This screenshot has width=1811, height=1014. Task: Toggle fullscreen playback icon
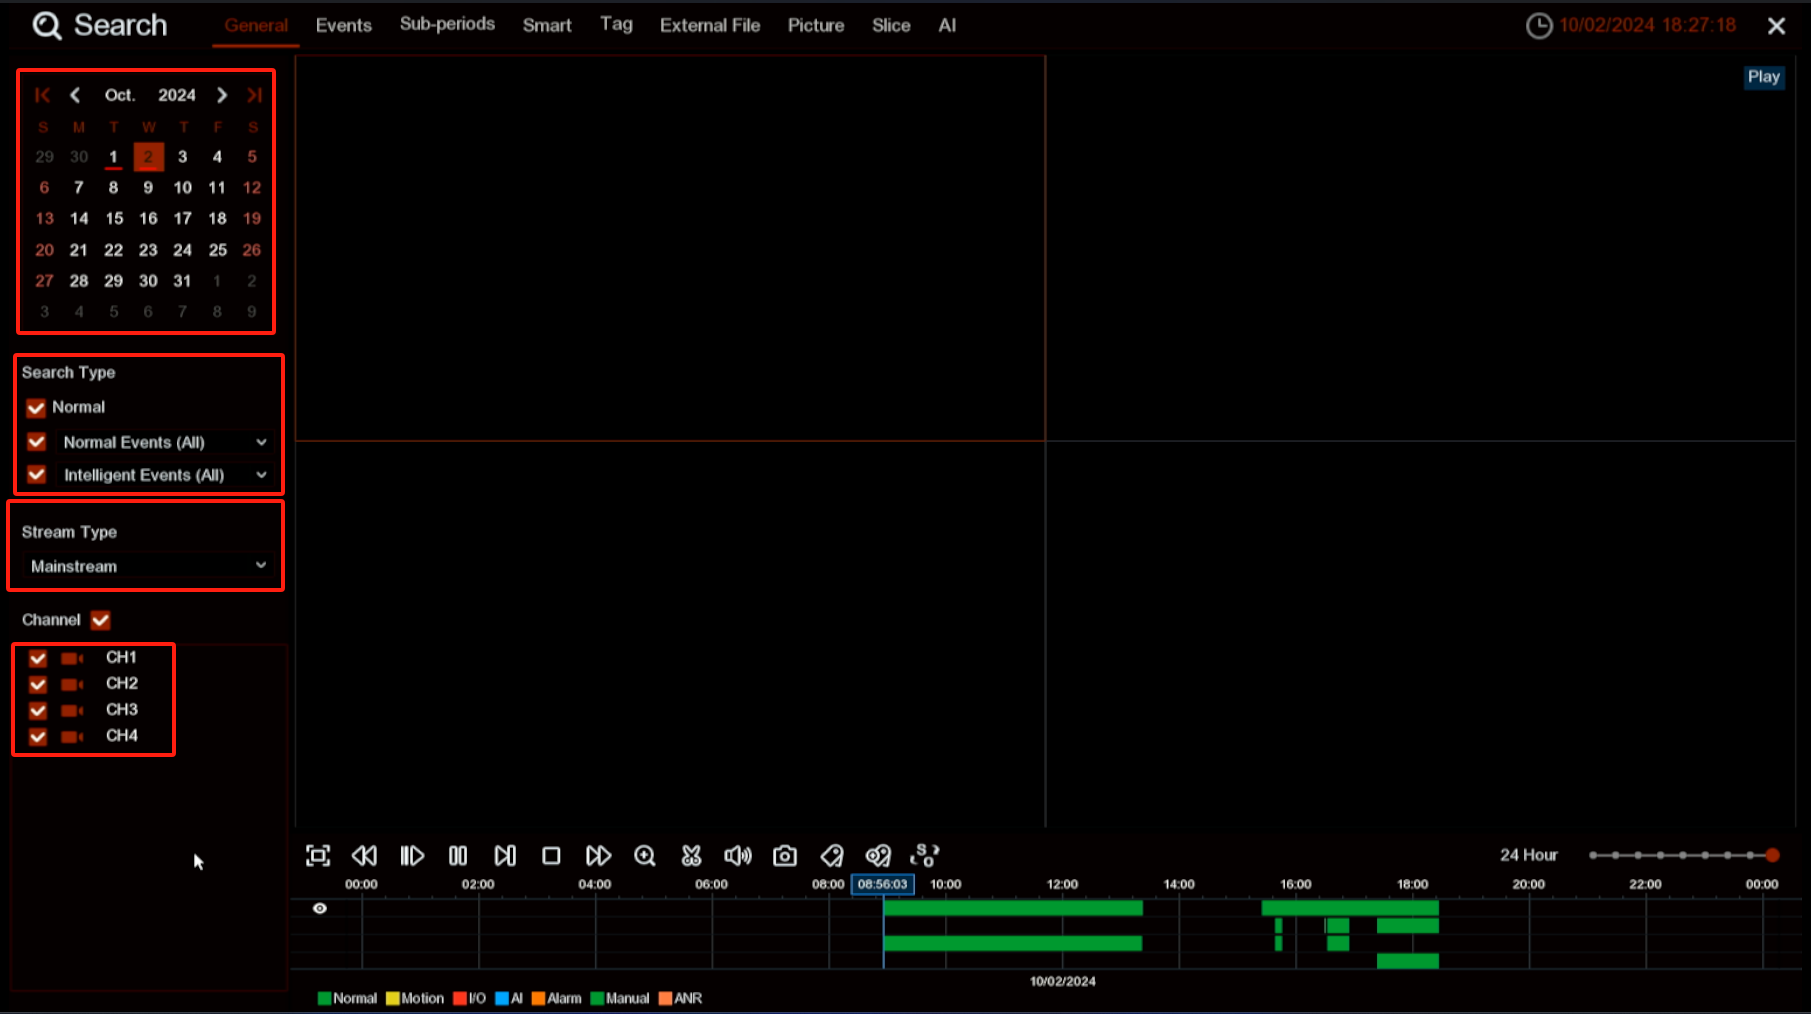tap(318, 856)
